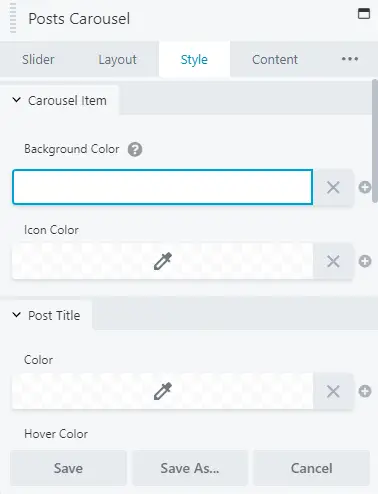The height and width of the screenshot is (494, 378).
Task: Clear the Icon Color with its X icon
Action: tap(333, 261)
